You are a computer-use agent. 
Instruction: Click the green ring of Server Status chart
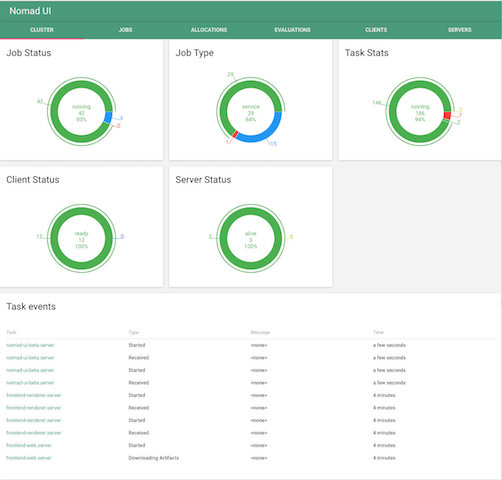251,211
